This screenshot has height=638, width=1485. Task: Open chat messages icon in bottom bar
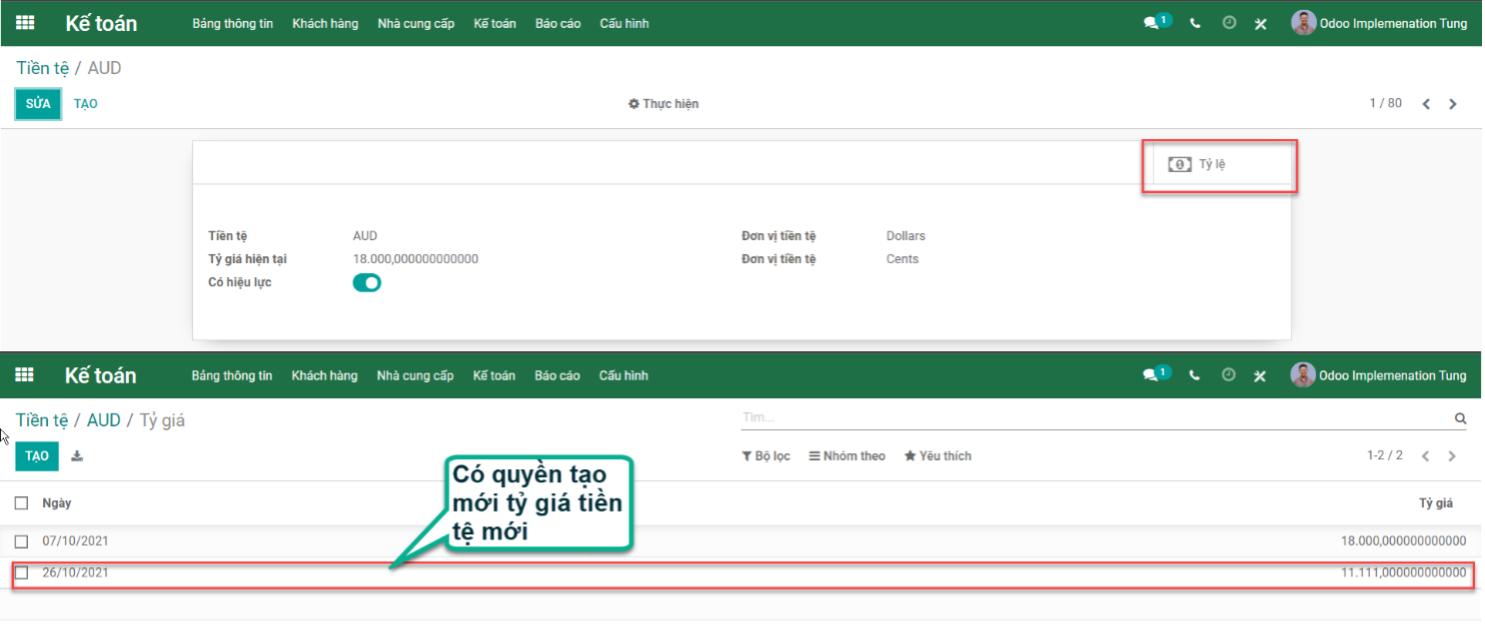point(1156,374)
